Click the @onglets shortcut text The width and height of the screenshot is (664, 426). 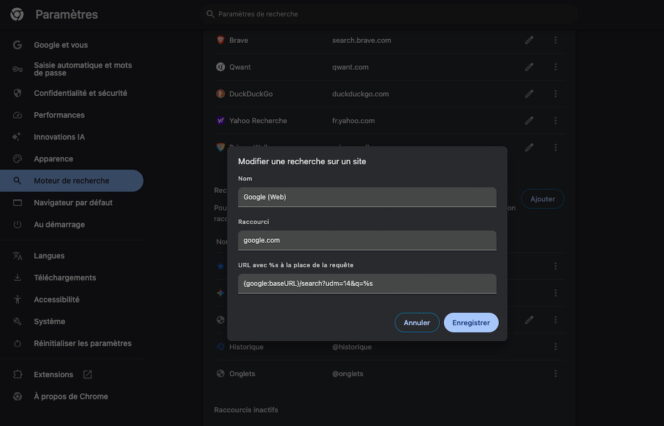[348, 373]
